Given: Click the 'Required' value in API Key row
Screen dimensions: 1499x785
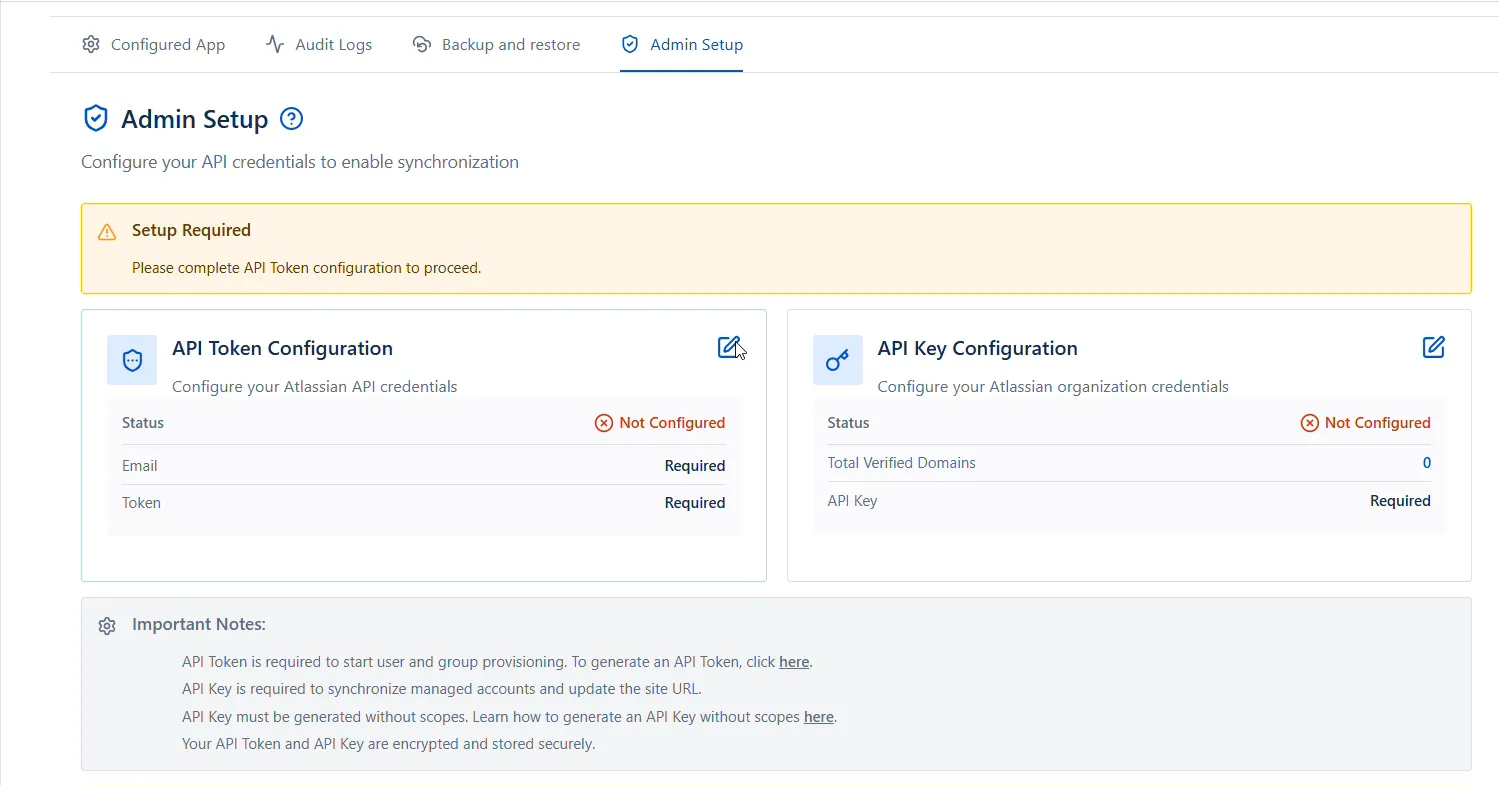Looking at the screenshot, I should coord(1400,501).
